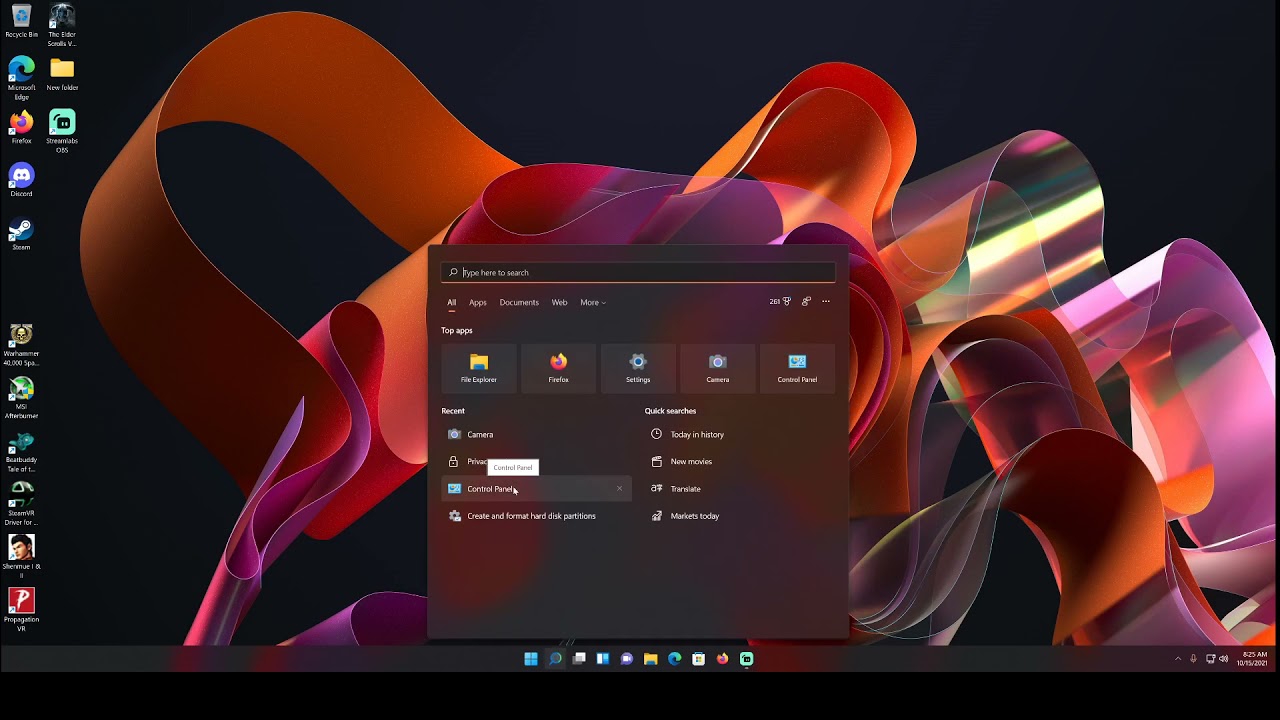Open Control Panel tile in Top apps
The image size is (1280, 720).
coord(797,368)
